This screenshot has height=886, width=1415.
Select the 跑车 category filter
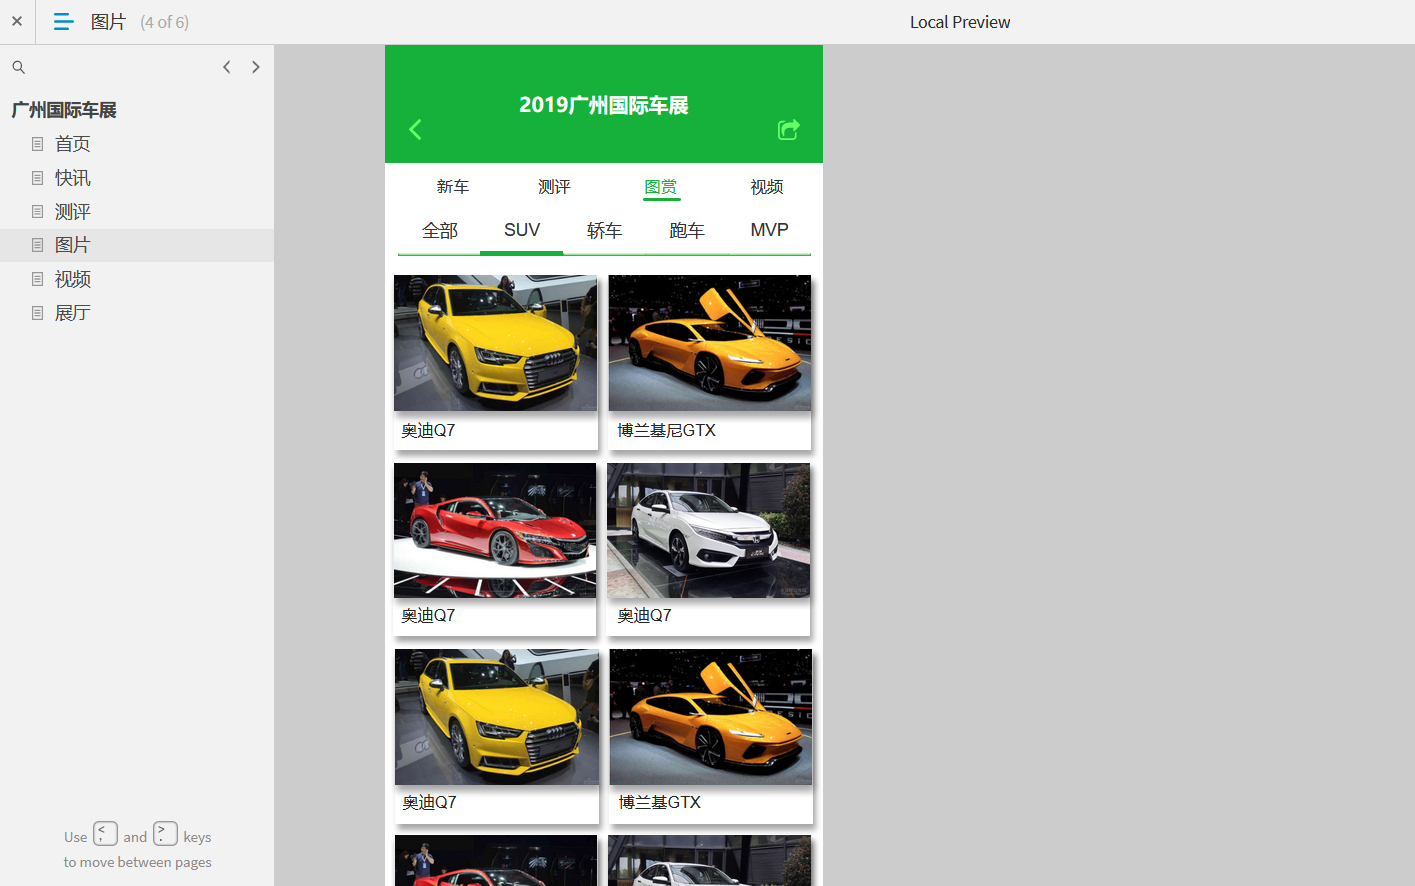687,231
